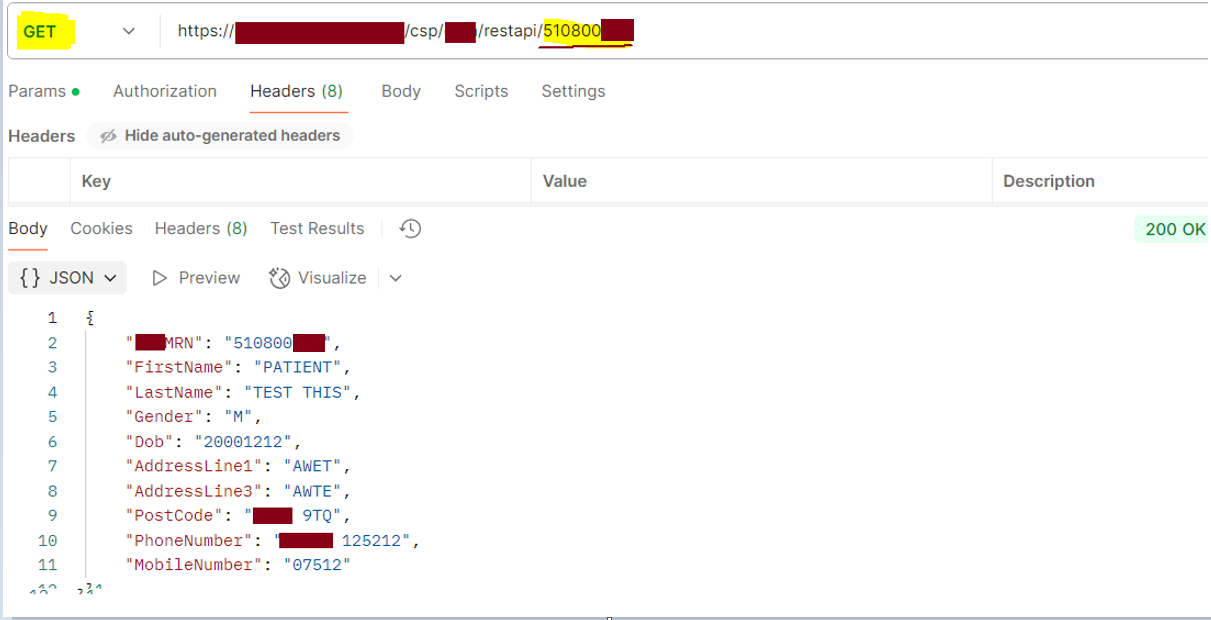Switch to the Scripts tab

pos(481,91)
